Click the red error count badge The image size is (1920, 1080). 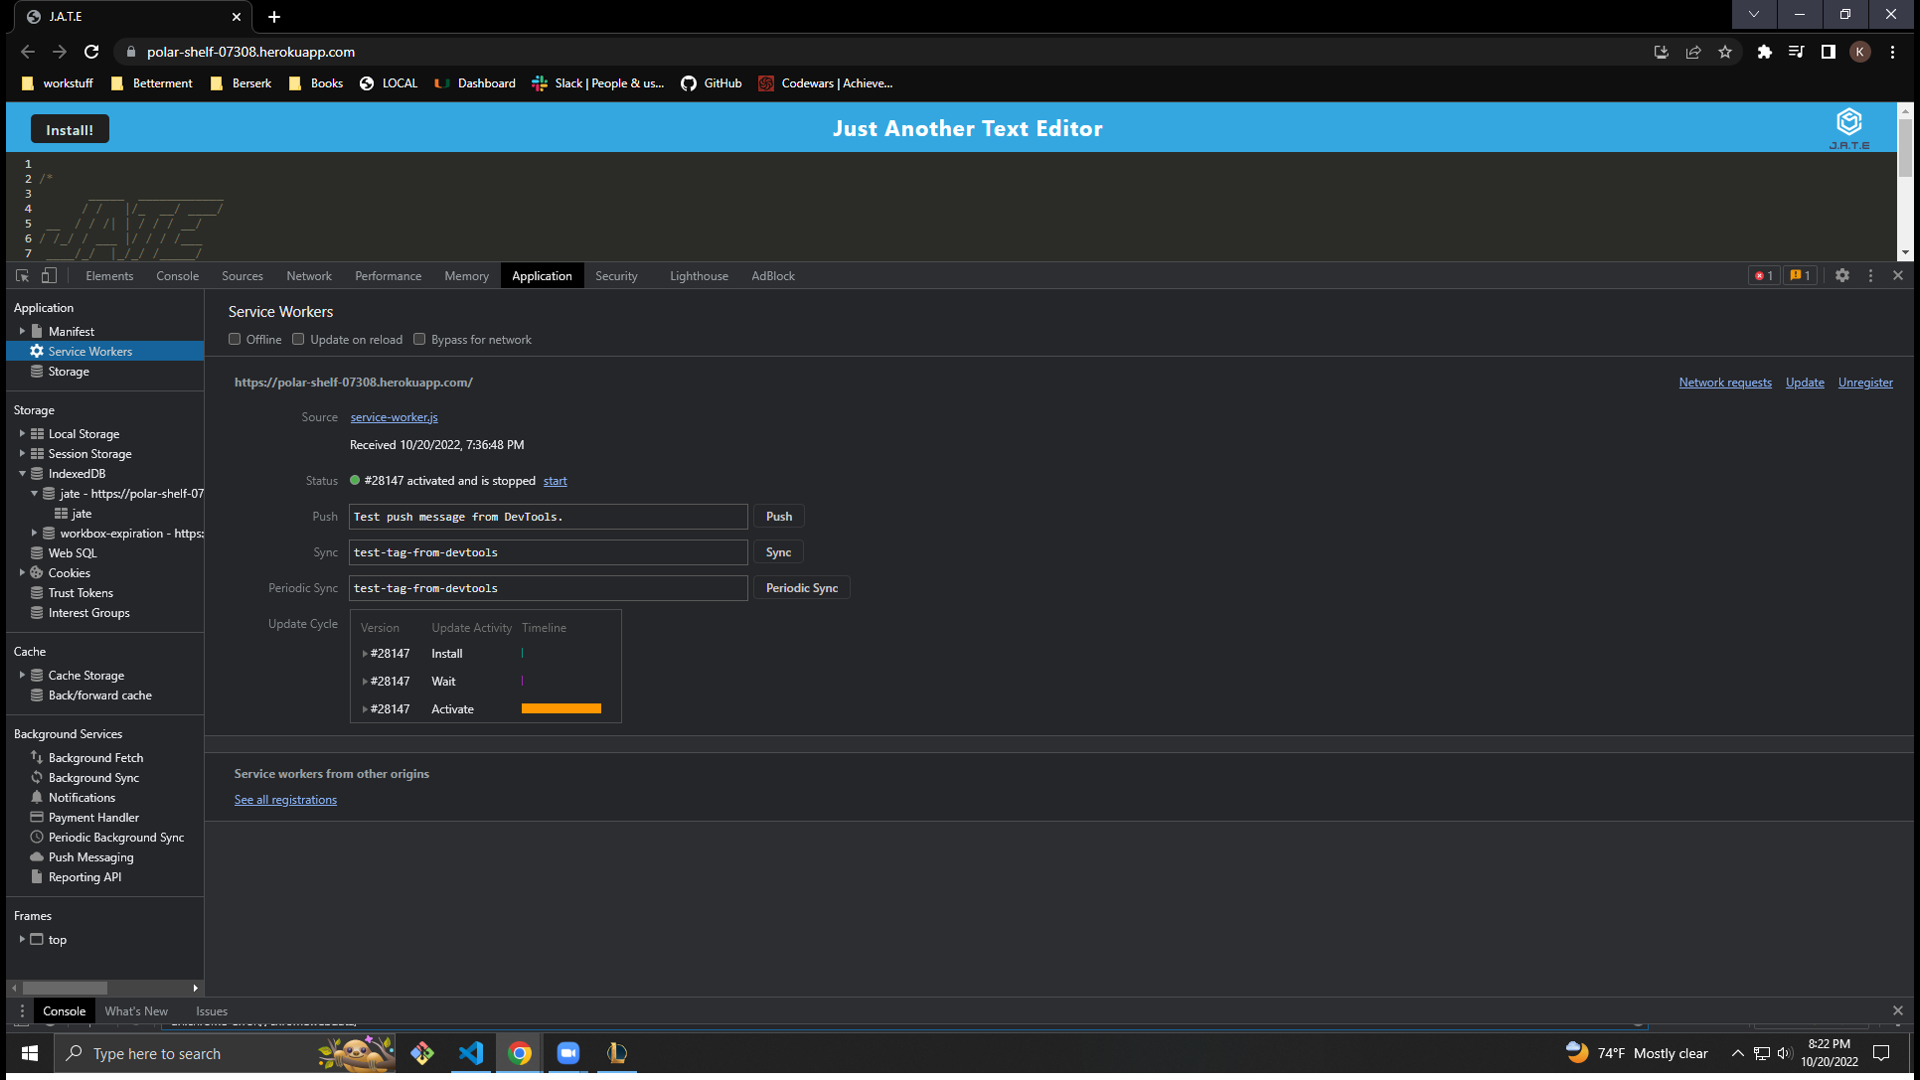pyautogui.click(x=1763, y=276)
